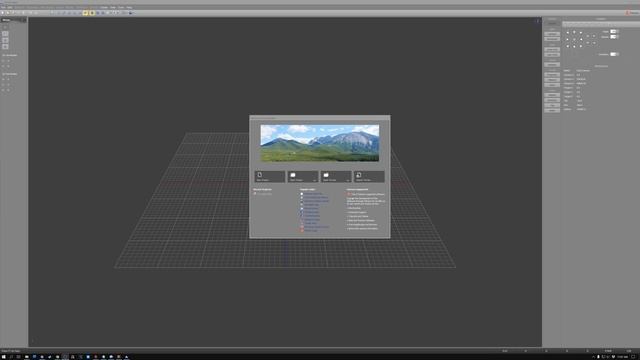Toggle the topmost switch in the right panel

coord(614,31)
